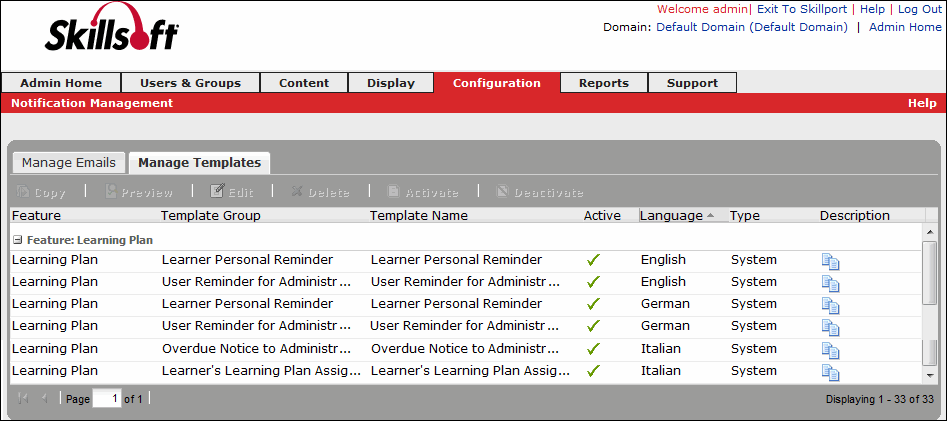Open the Support tab
The image size is (947, 421).
(692, 83)
